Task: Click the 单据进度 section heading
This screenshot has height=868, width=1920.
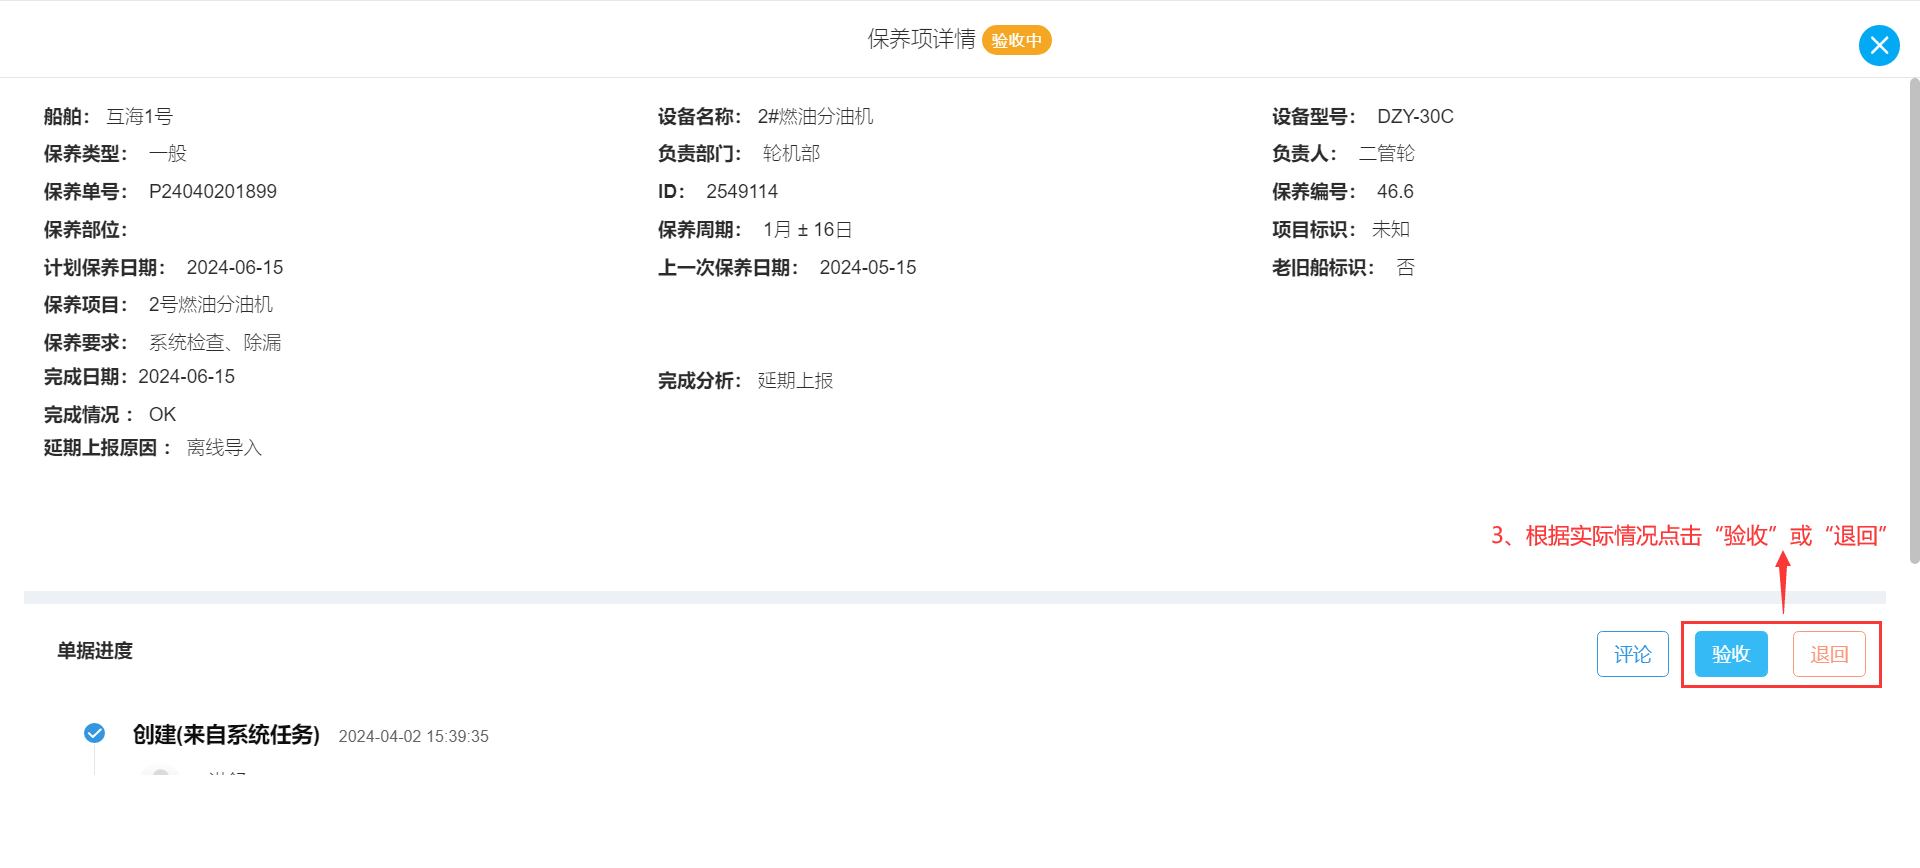Action: pos(95,650)
